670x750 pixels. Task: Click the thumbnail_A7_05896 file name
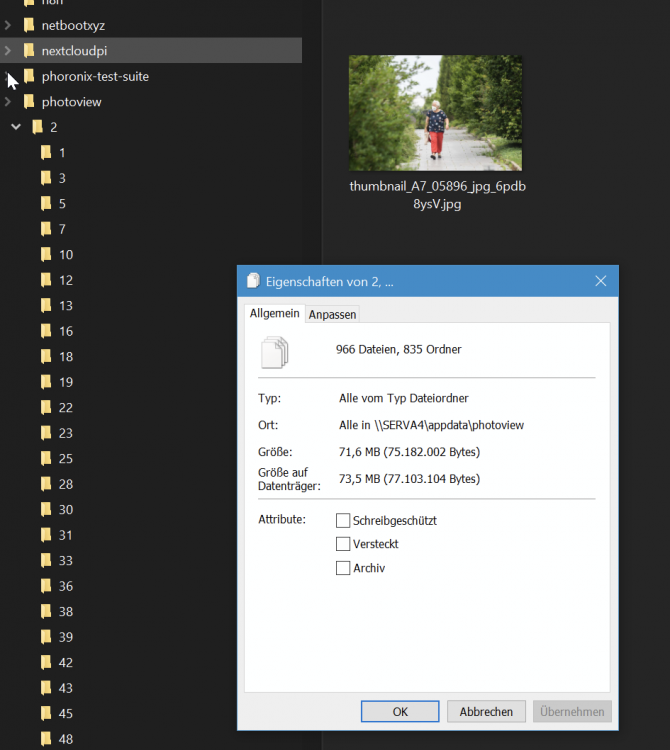pos(438,195)
